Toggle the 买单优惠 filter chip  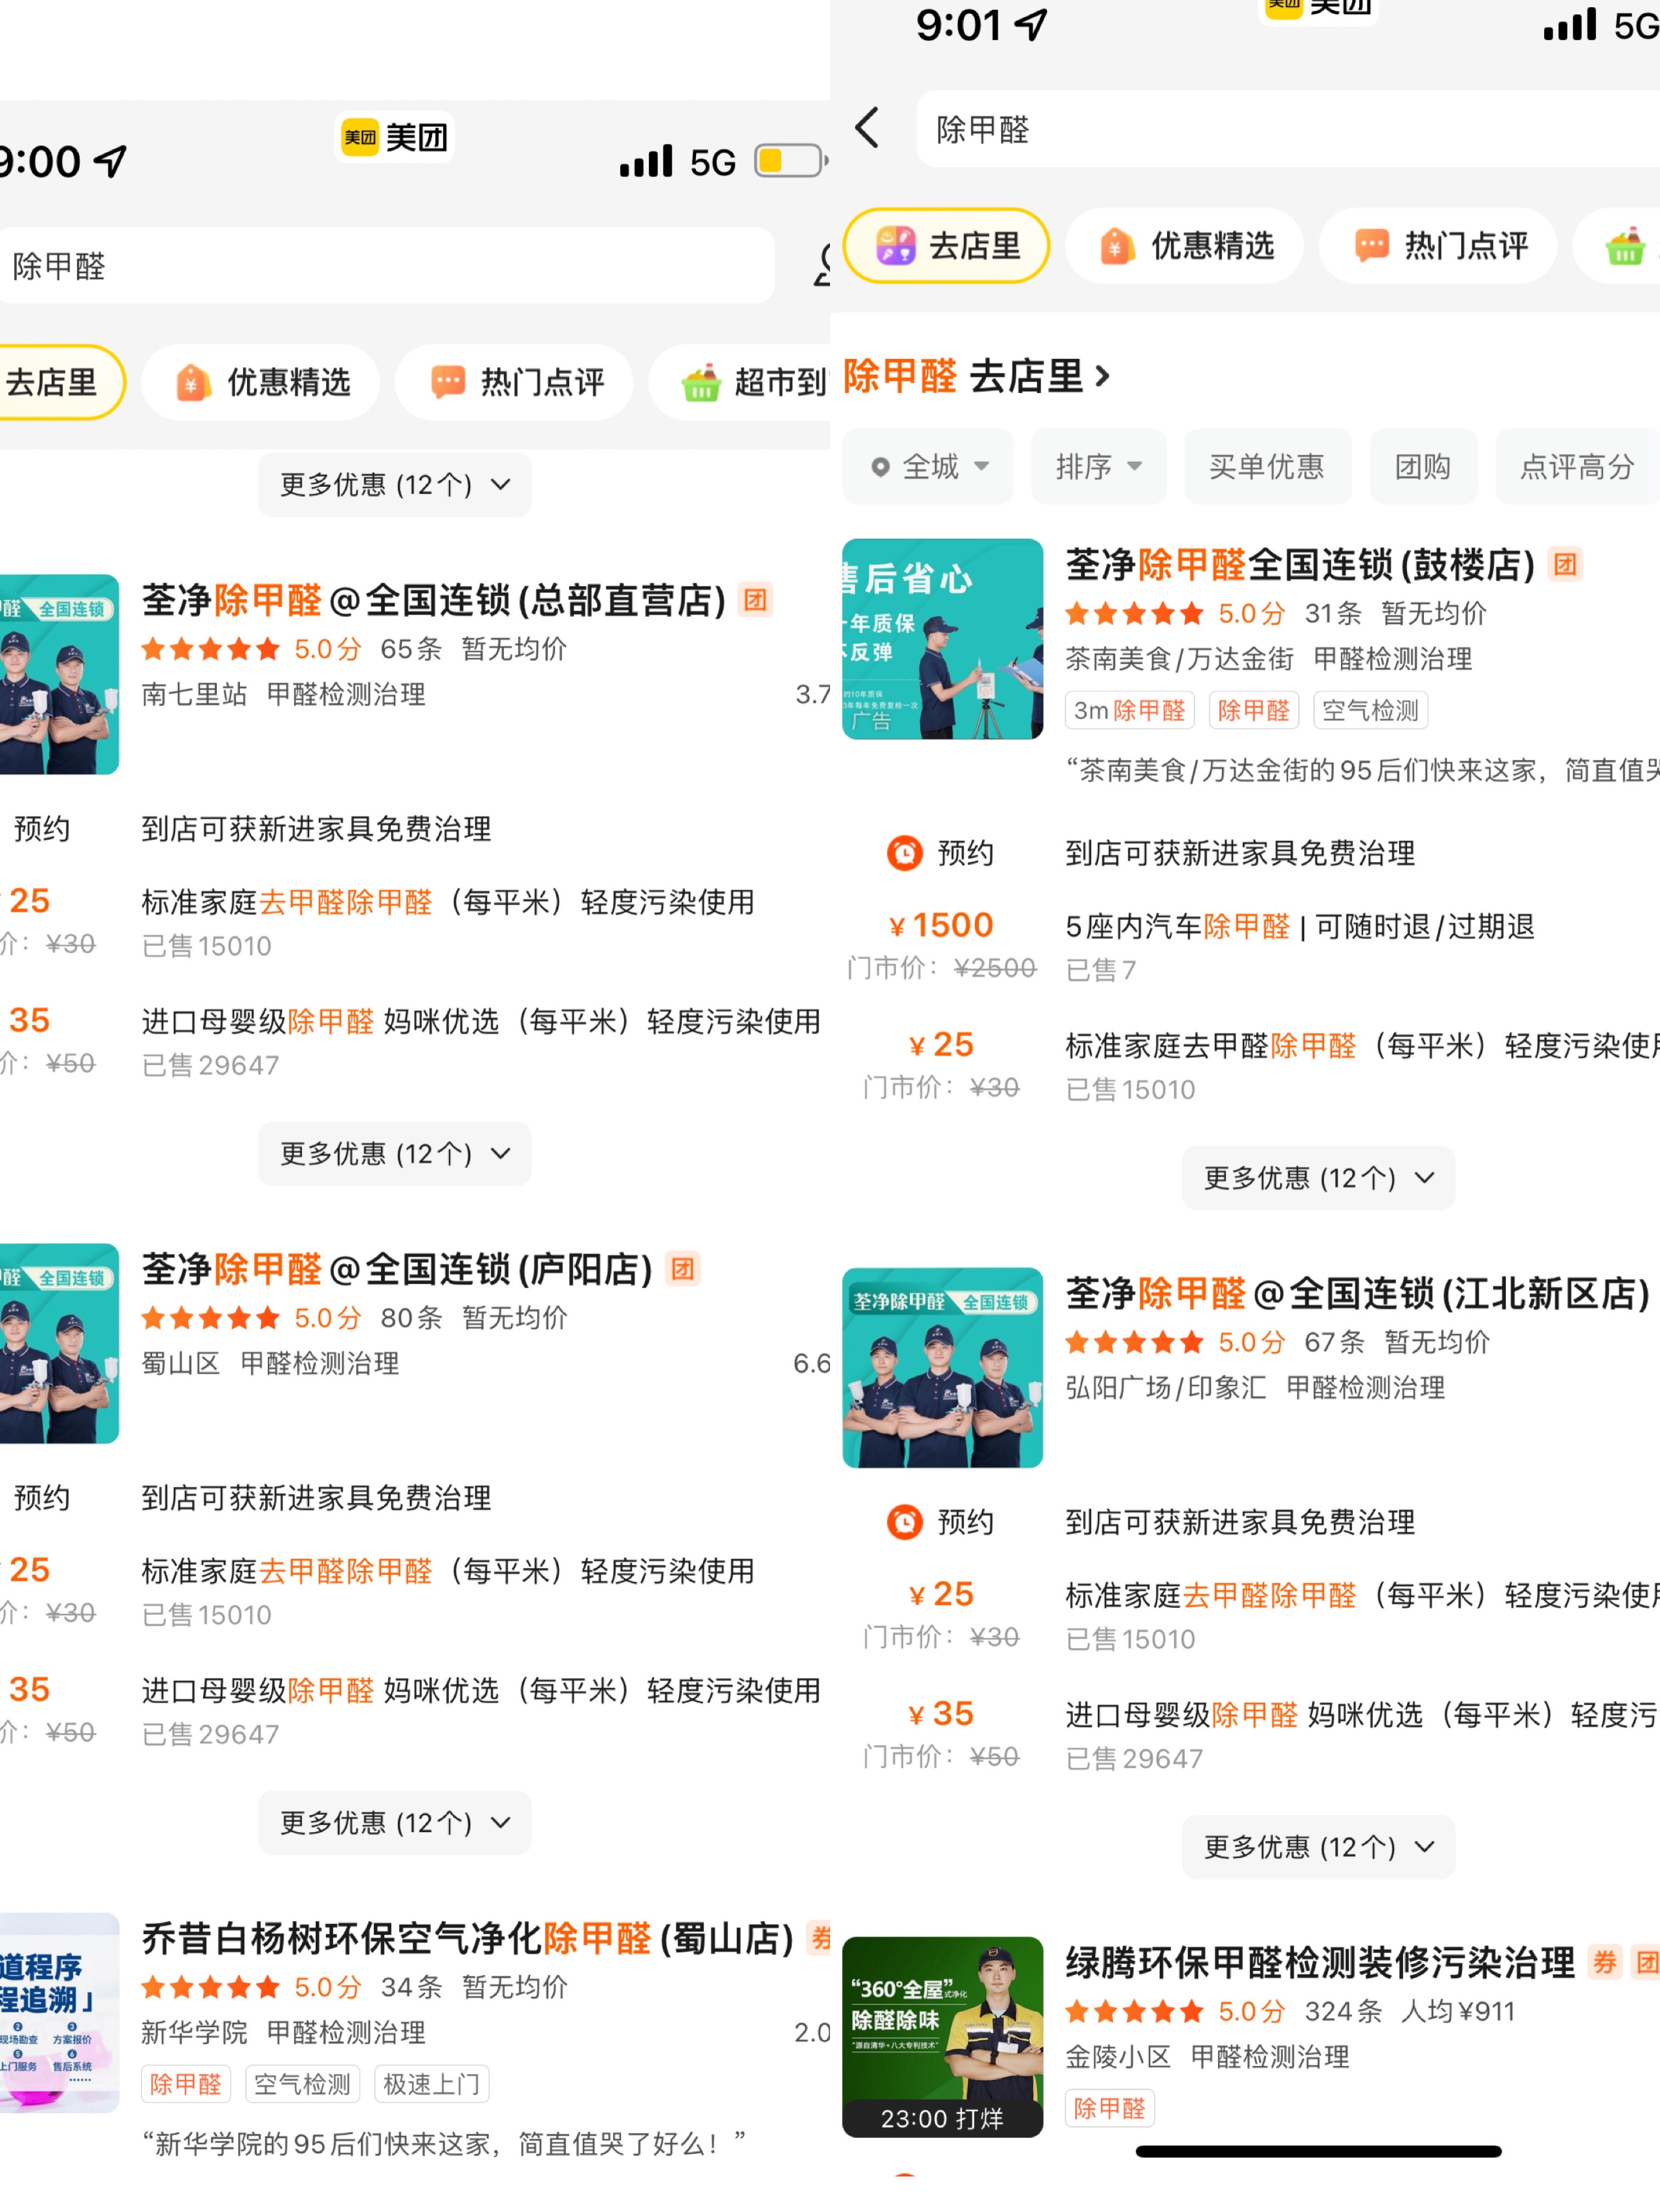click(1267, 466)
